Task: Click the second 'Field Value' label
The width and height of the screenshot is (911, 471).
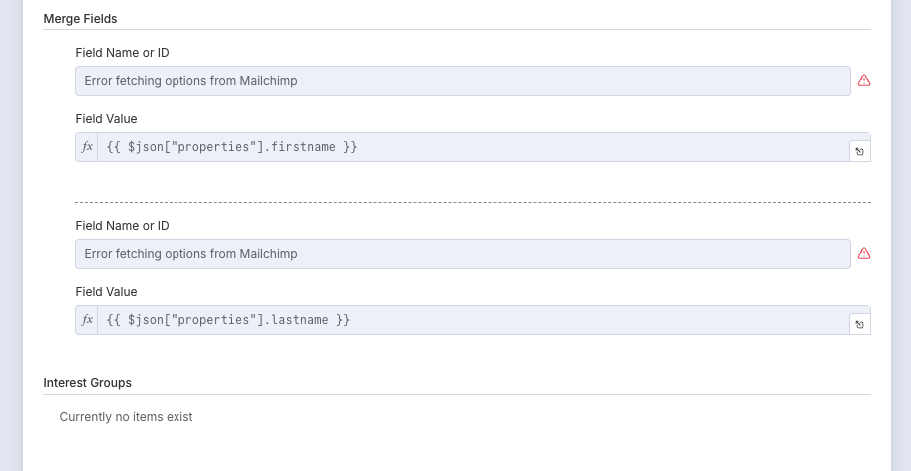Action: (106, 292)
